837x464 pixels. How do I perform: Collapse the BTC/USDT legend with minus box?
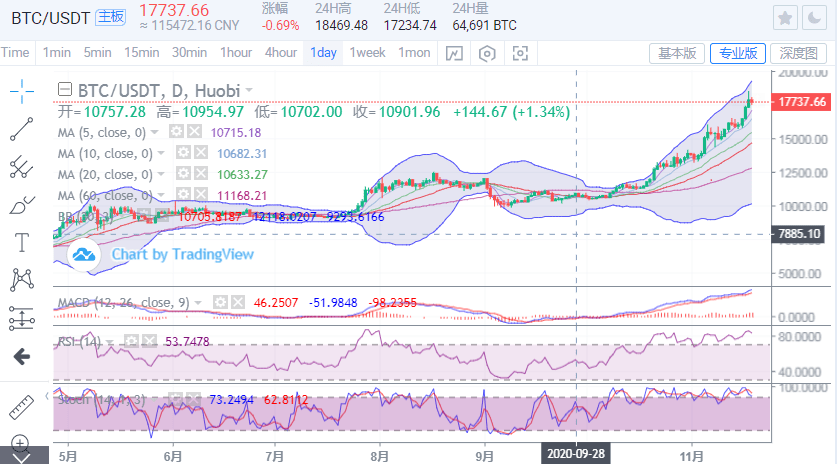point(66,90)
